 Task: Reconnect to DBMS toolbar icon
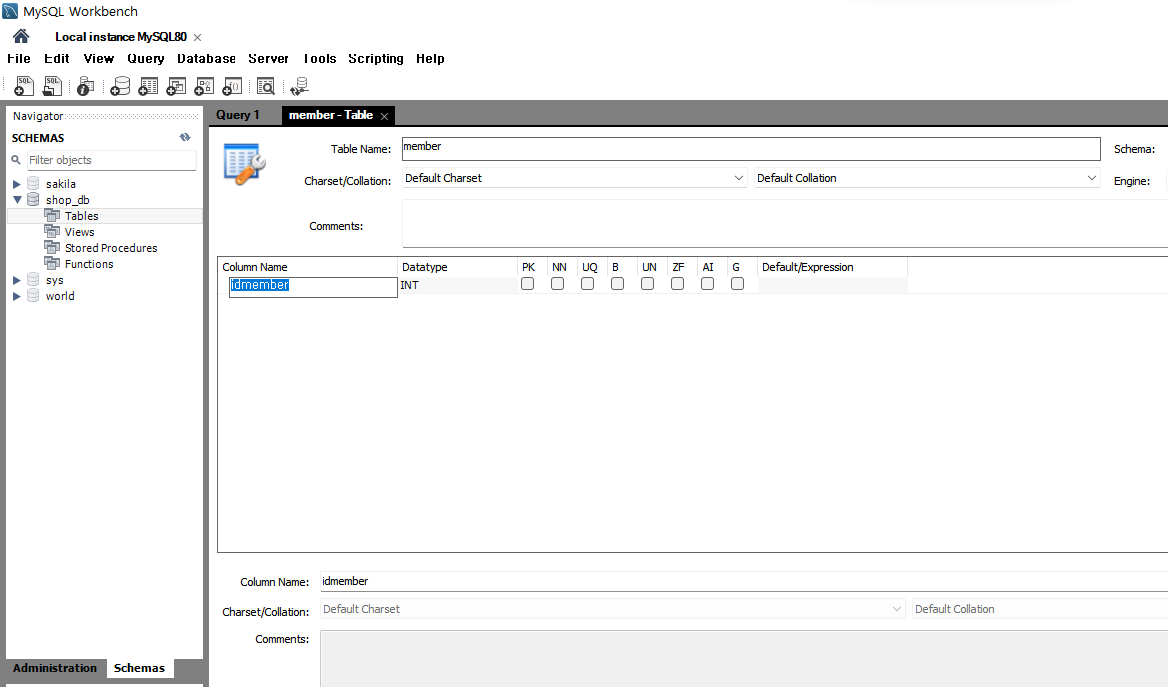299,86
